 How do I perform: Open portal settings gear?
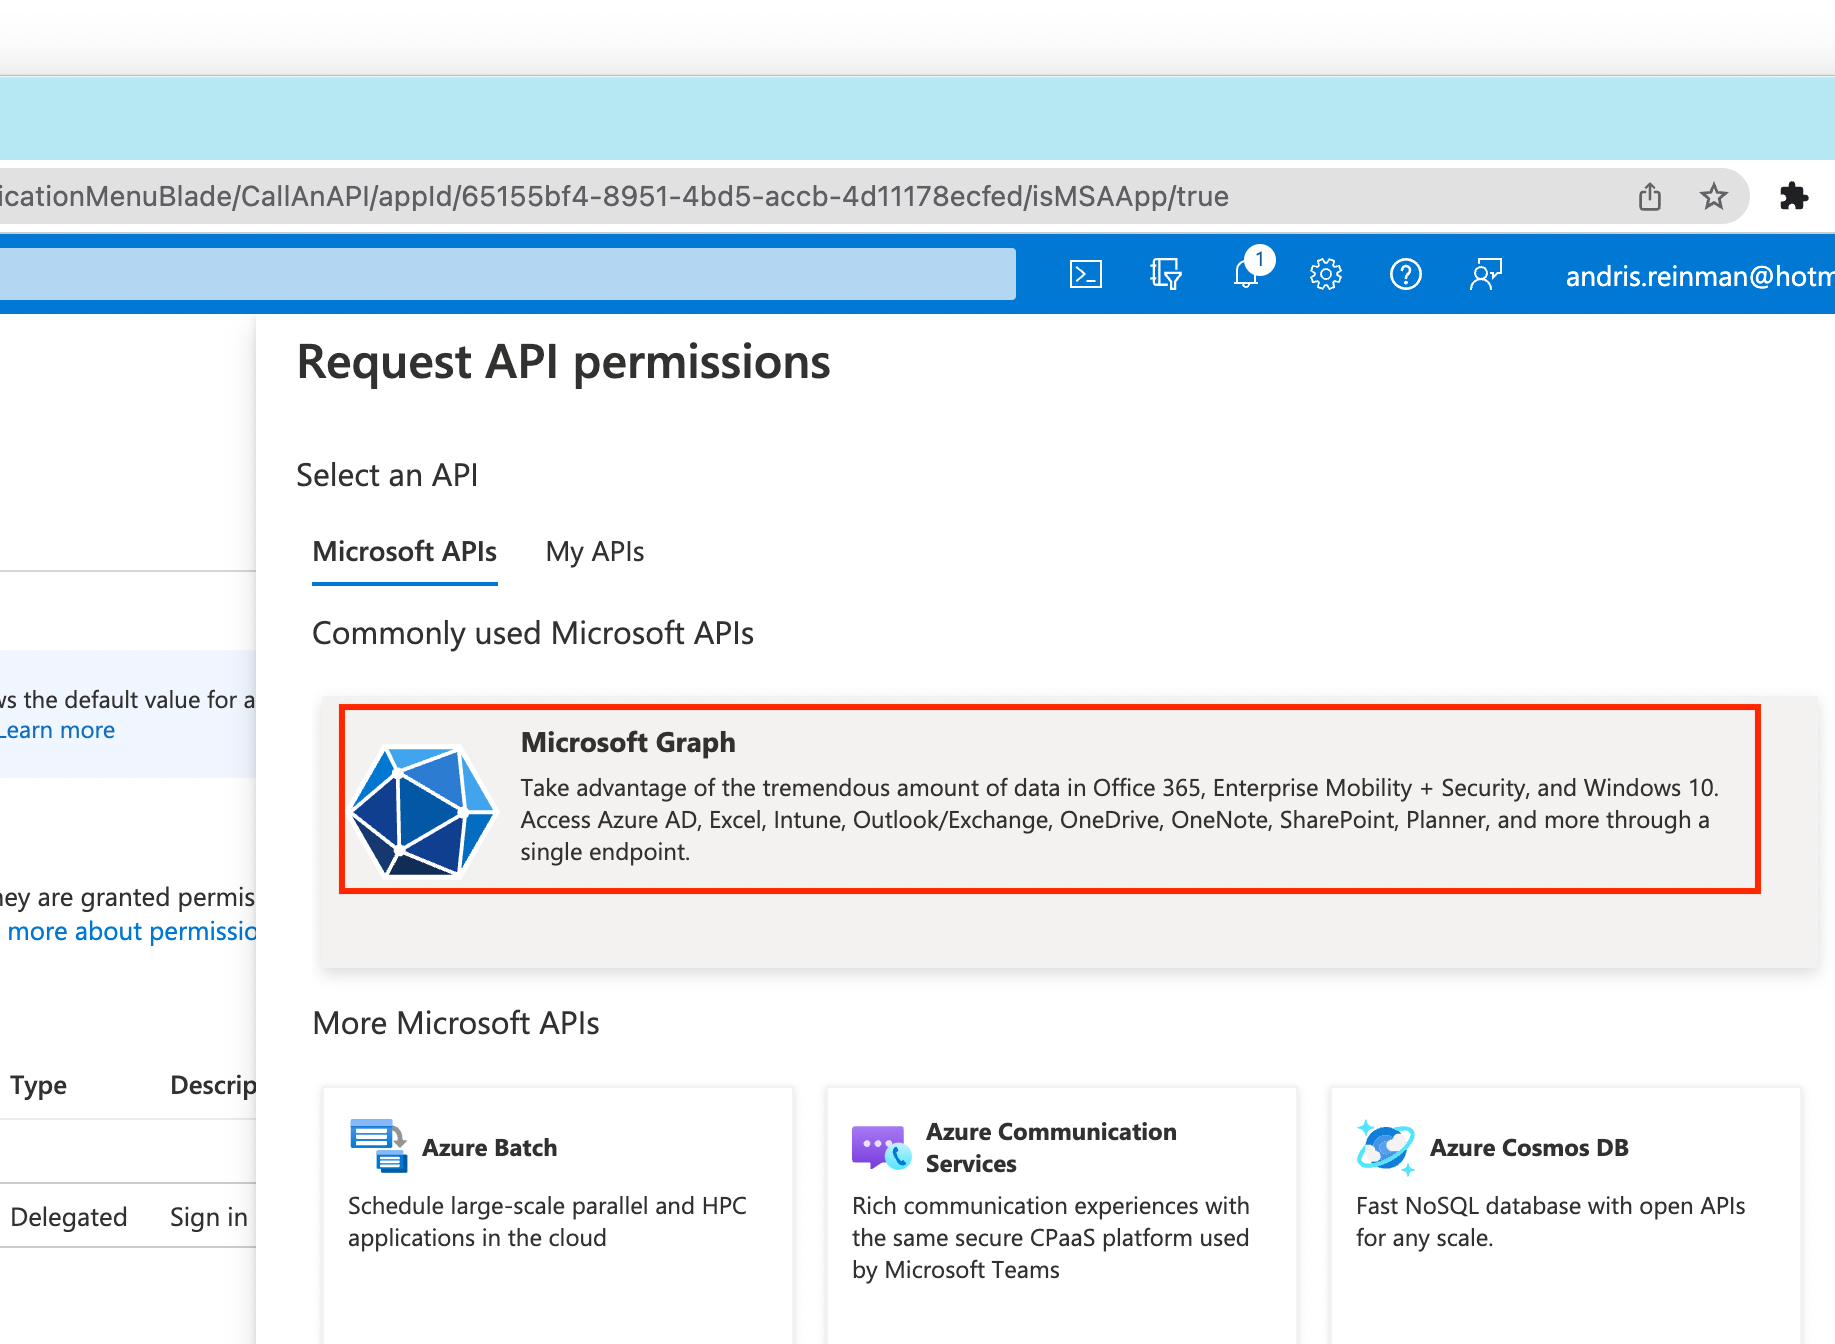click(x=1325, y=274)
